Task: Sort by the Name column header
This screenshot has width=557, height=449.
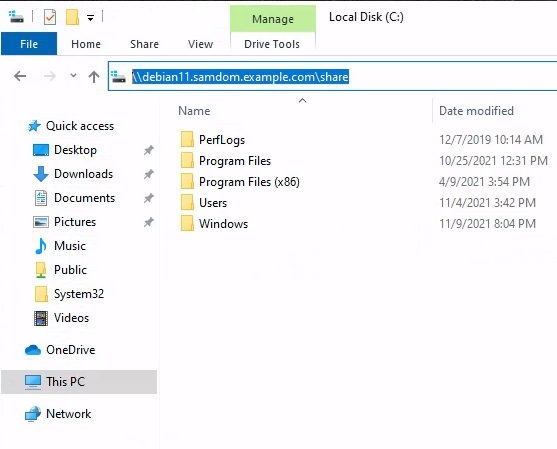Action: tap(194, 111)
